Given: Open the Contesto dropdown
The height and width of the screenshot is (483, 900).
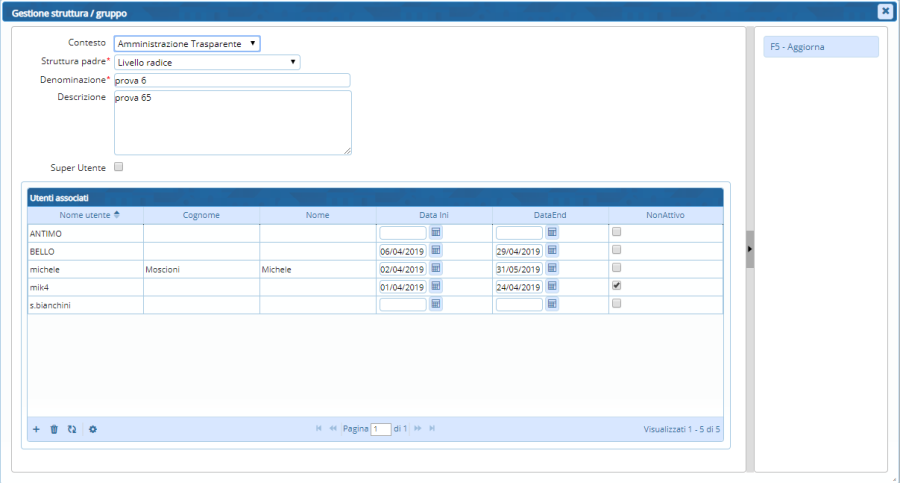Looking at the screenshot, I should [187, 44].
